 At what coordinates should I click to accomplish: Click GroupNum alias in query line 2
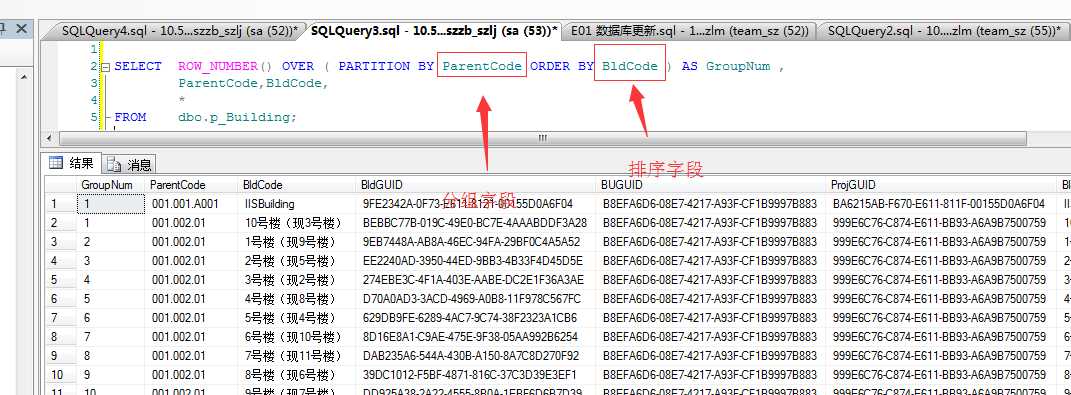(x=738, y=66)
